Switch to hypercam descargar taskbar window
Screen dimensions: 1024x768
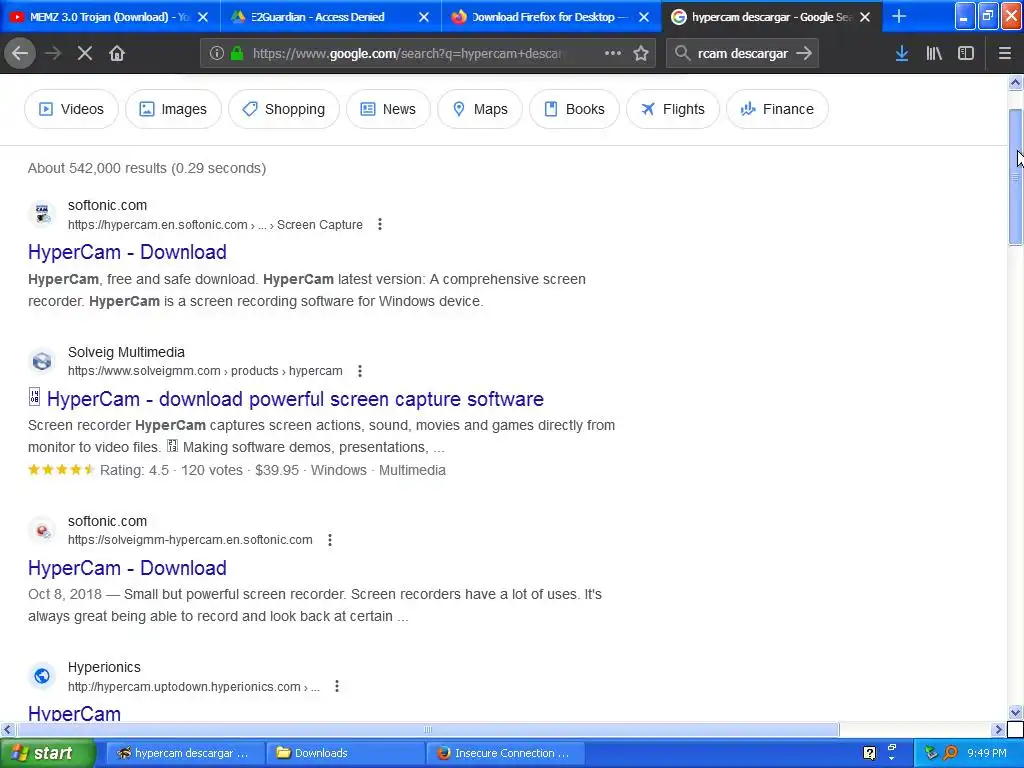pyautogui.click(x=184, y=753)
